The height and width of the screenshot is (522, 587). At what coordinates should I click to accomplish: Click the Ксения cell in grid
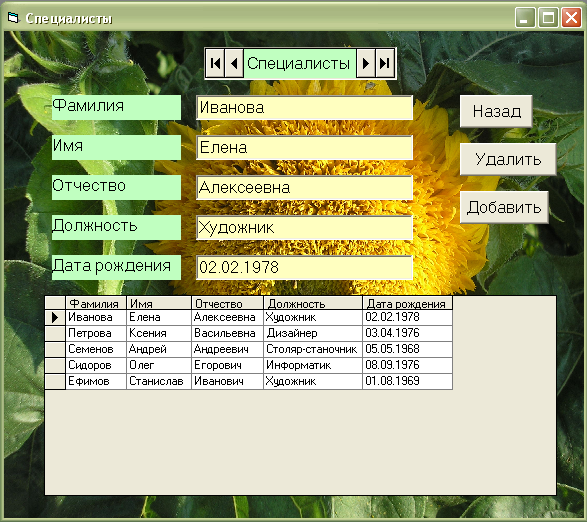pyautogui.click(x=159, y=333)
